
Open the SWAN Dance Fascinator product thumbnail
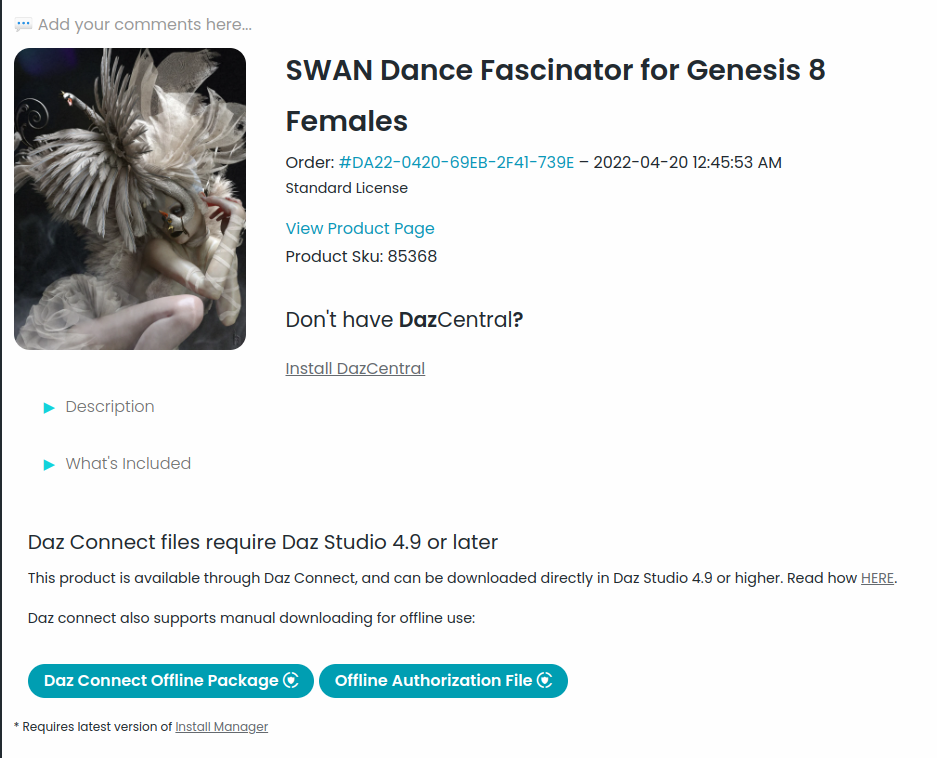[x=130, y=199]
